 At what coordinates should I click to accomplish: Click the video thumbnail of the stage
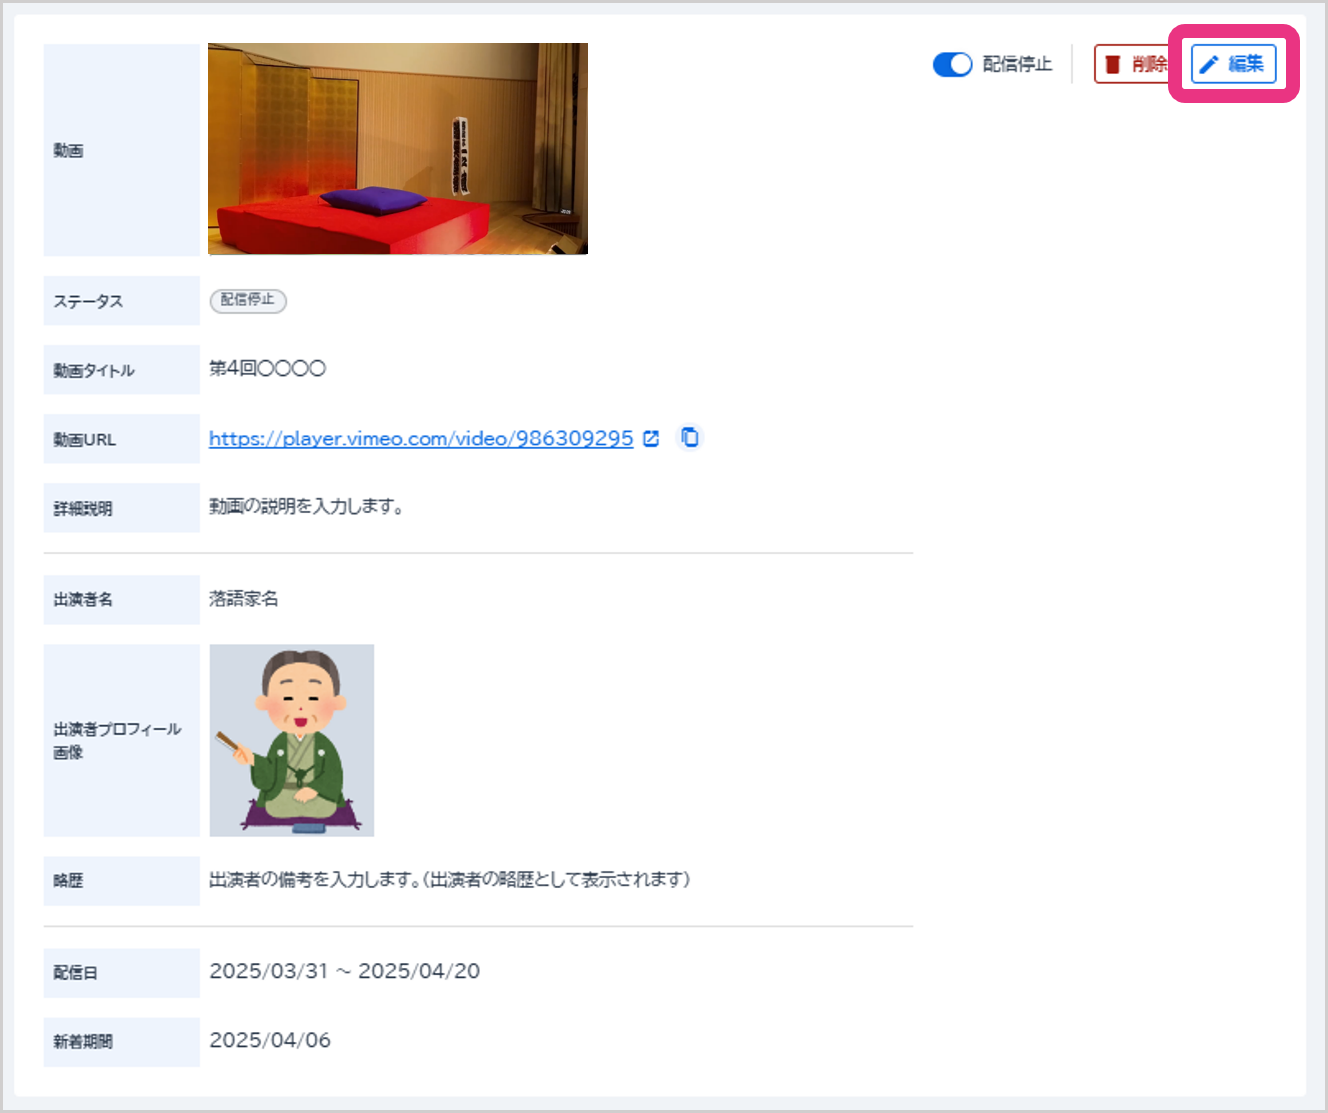tap(397, 149)
